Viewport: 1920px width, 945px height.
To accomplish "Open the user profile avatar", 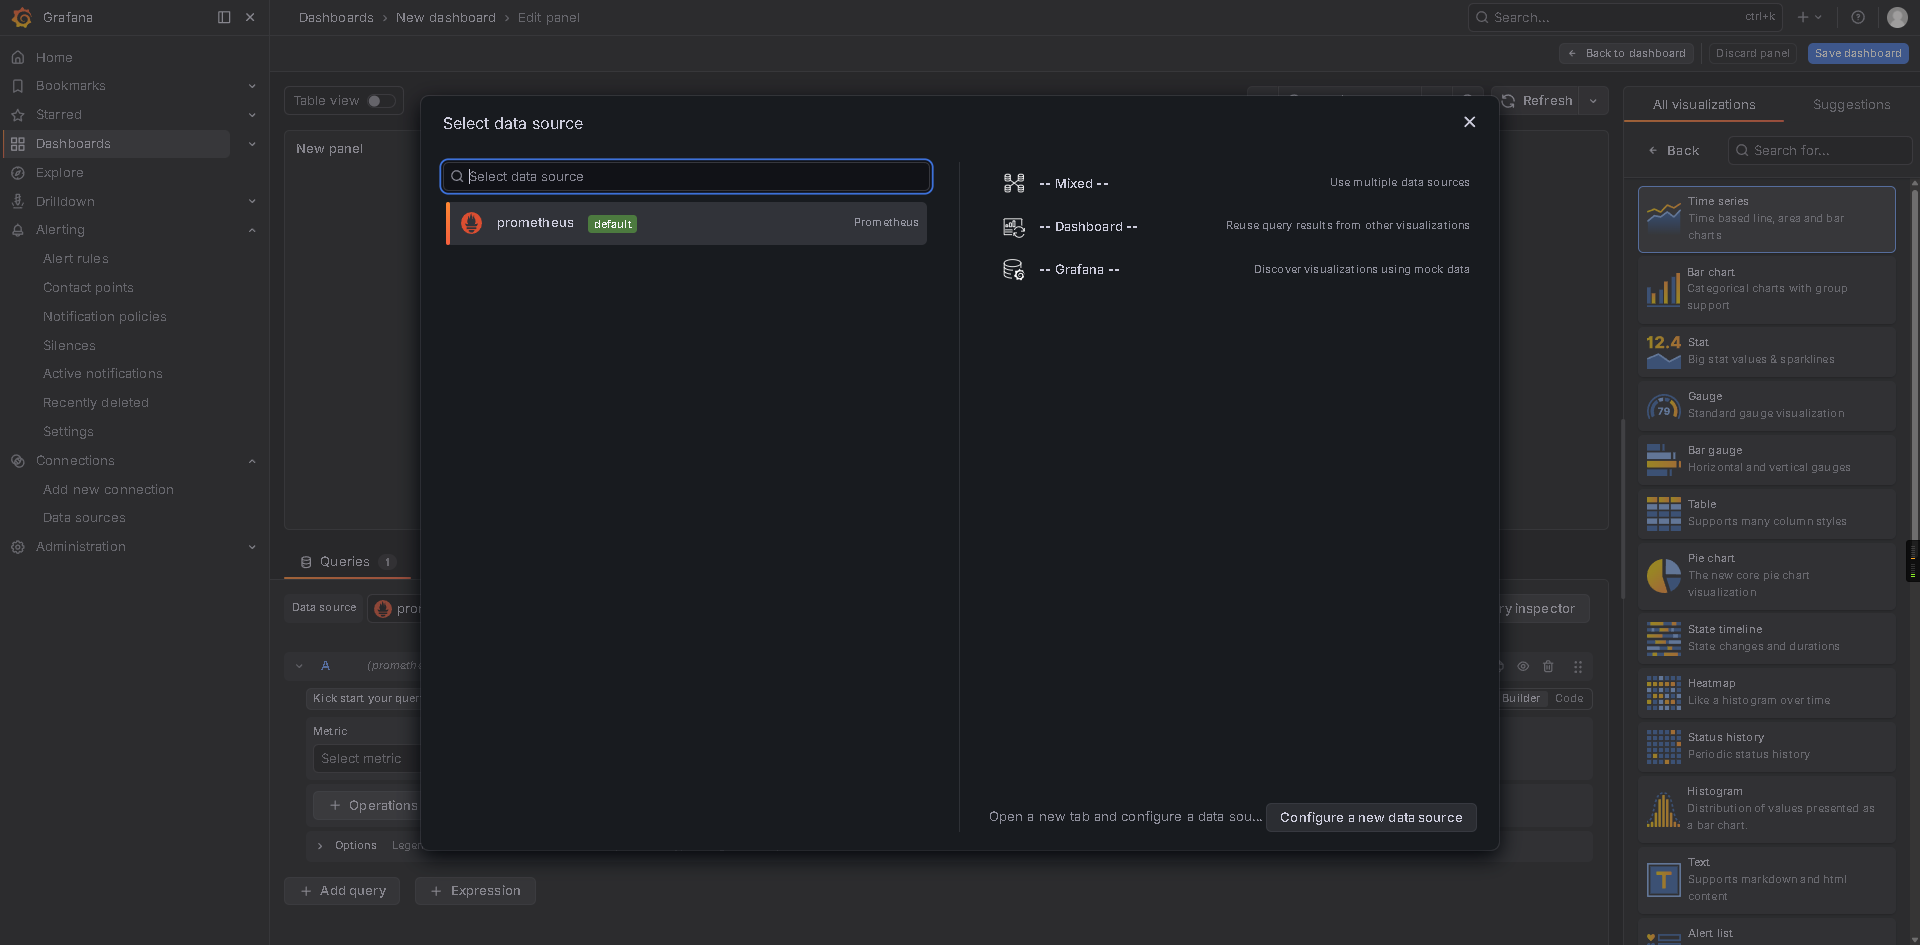I will click(x=1897, y=17).
